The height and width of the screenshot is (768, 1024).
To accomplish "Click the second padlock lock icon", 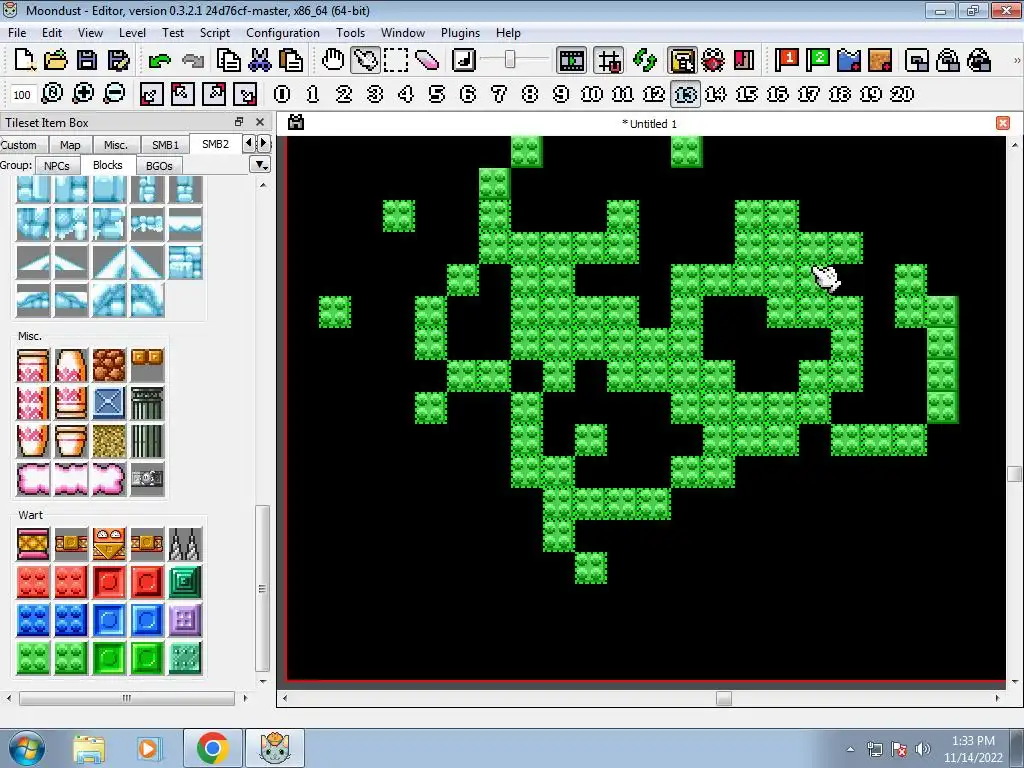I will [979, 60].
